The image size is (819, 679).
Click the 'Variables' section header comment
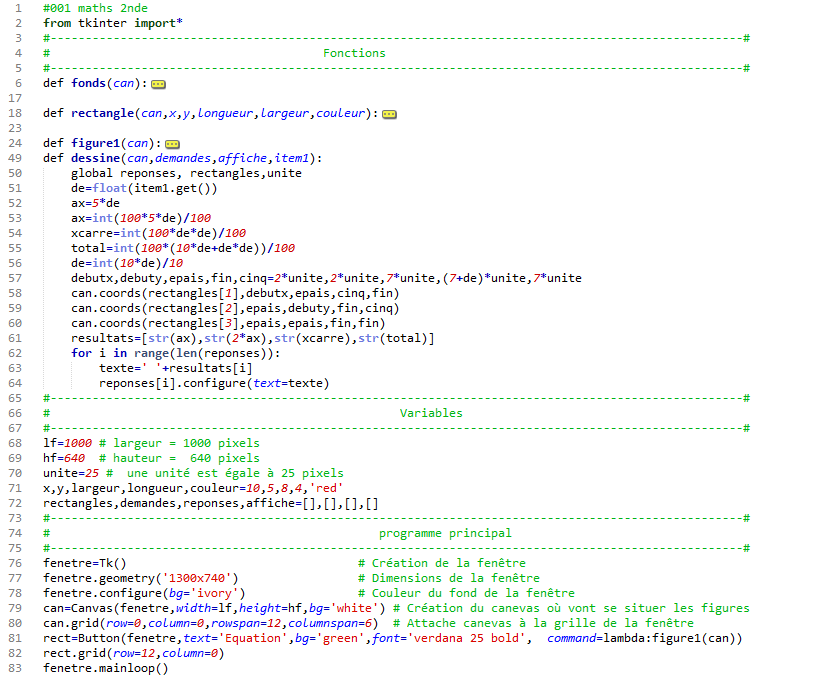431,413
